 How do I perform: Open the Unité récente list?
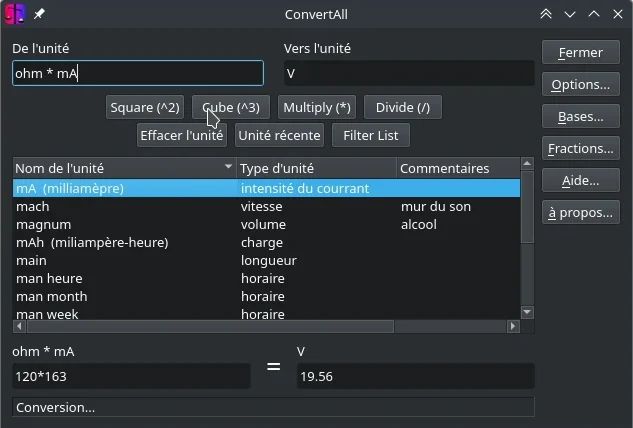279,135
